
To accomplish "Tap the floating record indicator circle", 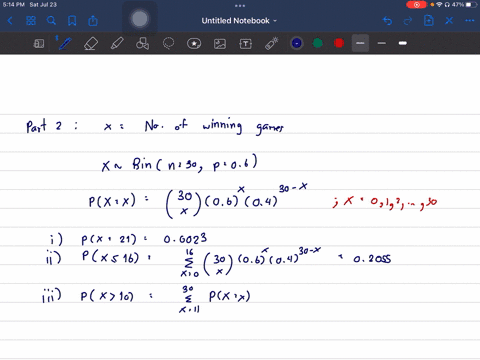I will coord(140,19).
